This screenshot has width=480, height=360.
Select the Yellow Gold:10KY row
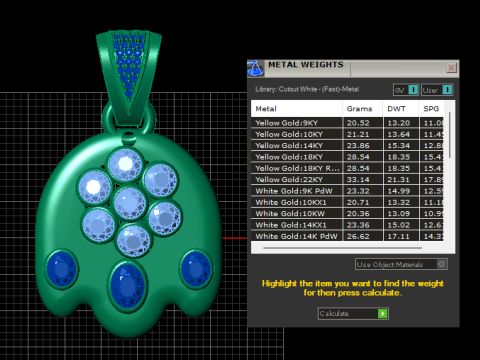pos(347,134)
